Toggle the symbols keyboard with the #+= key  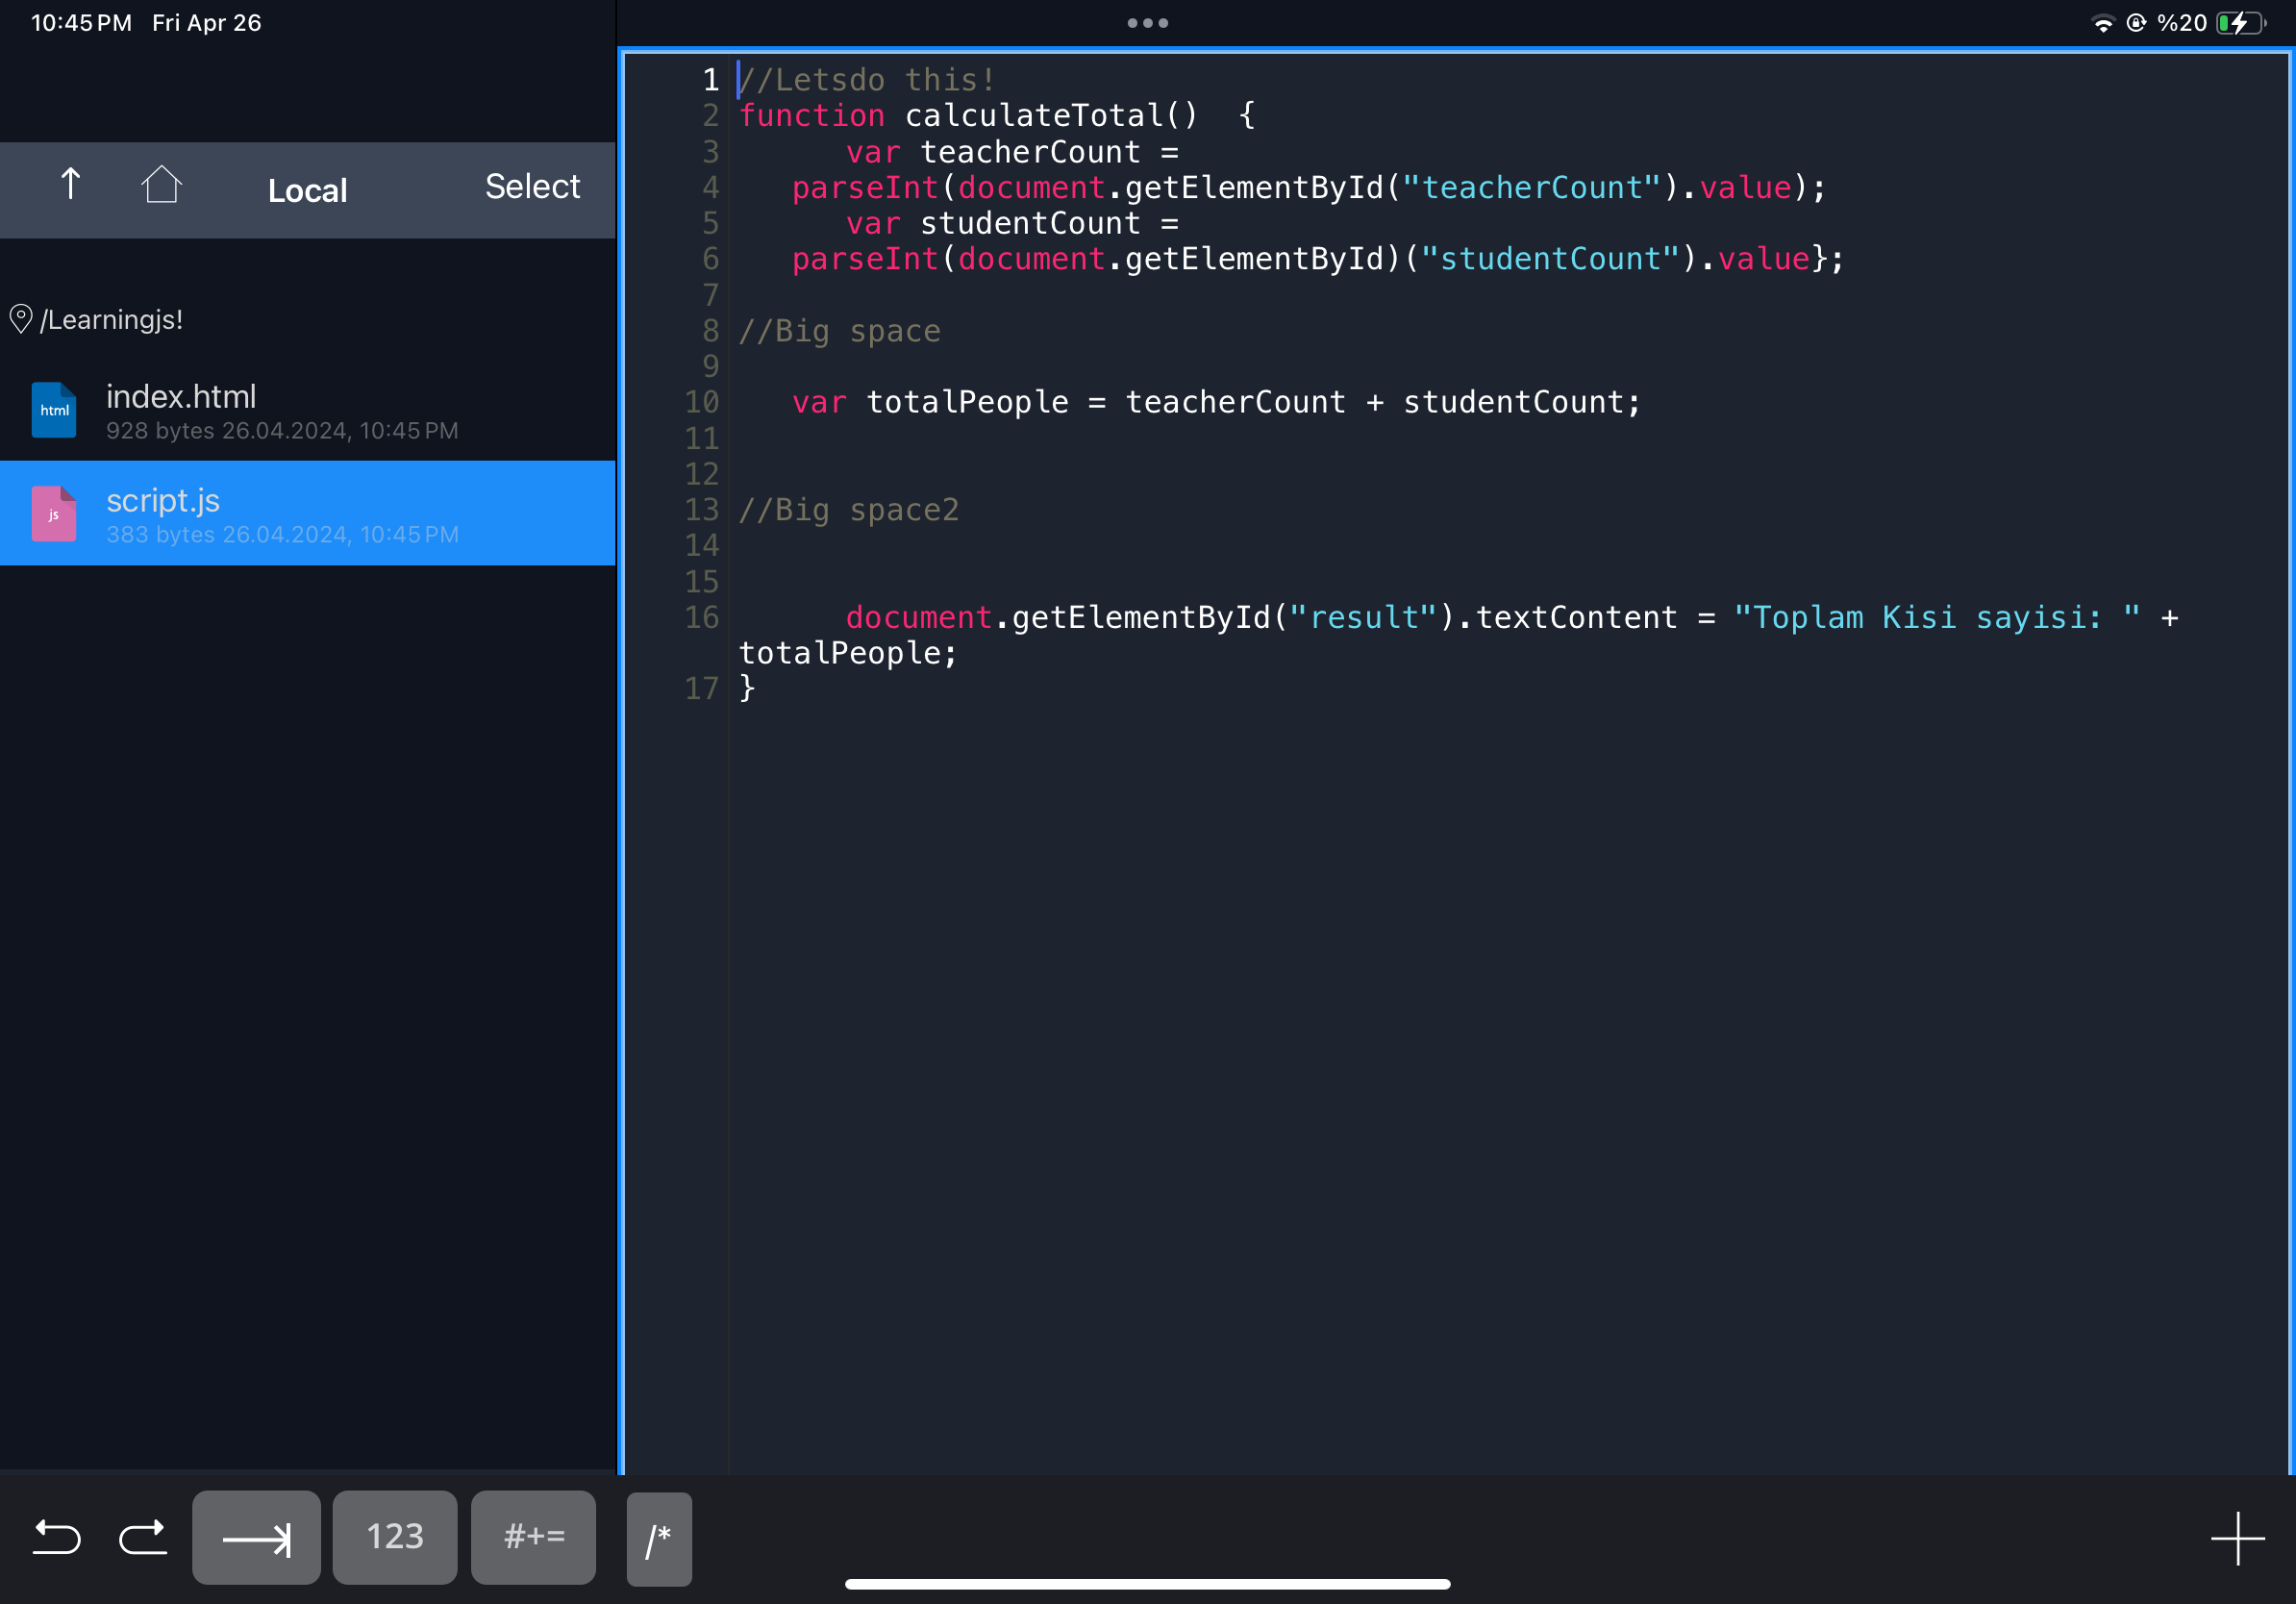(533, 1537)
